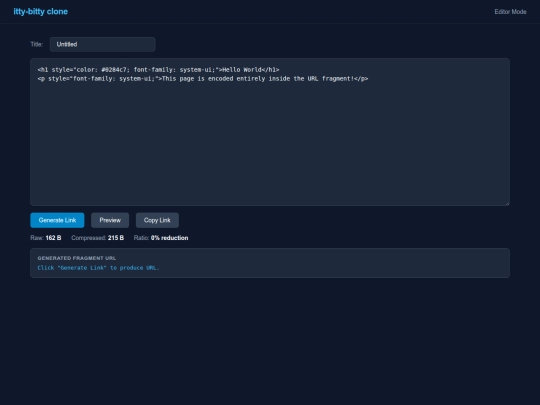This screenshot has width=540, height=405.
Task: Click inside the HTML code editor textarea
Action: pos(270,132)
